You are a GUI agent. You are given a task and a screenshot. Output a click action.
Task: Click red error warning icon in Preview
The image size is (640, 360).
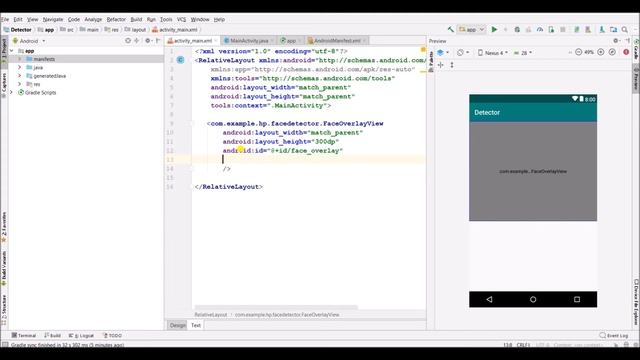tap(626, 52)
